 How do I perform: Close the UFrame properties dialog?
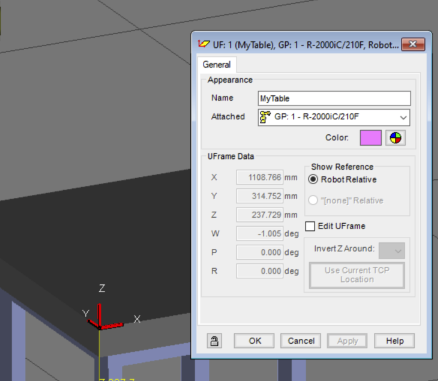click(x=413, y=44)
